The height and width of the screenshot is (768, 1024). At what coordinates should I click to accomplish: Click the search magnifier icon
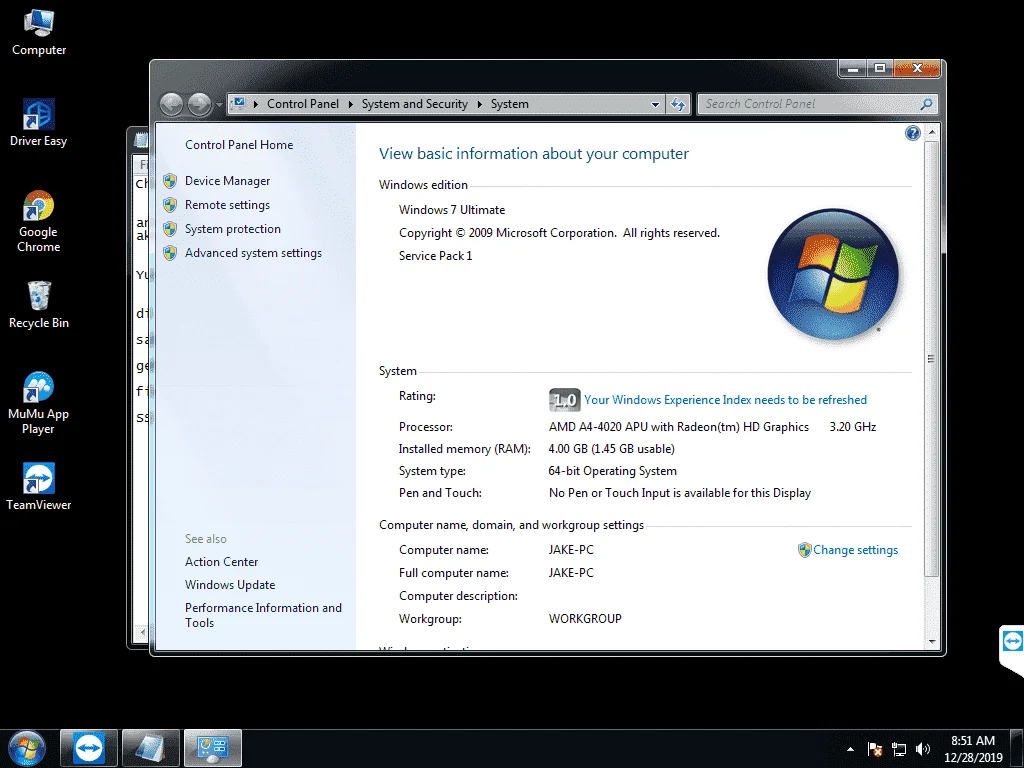(926, 104)
